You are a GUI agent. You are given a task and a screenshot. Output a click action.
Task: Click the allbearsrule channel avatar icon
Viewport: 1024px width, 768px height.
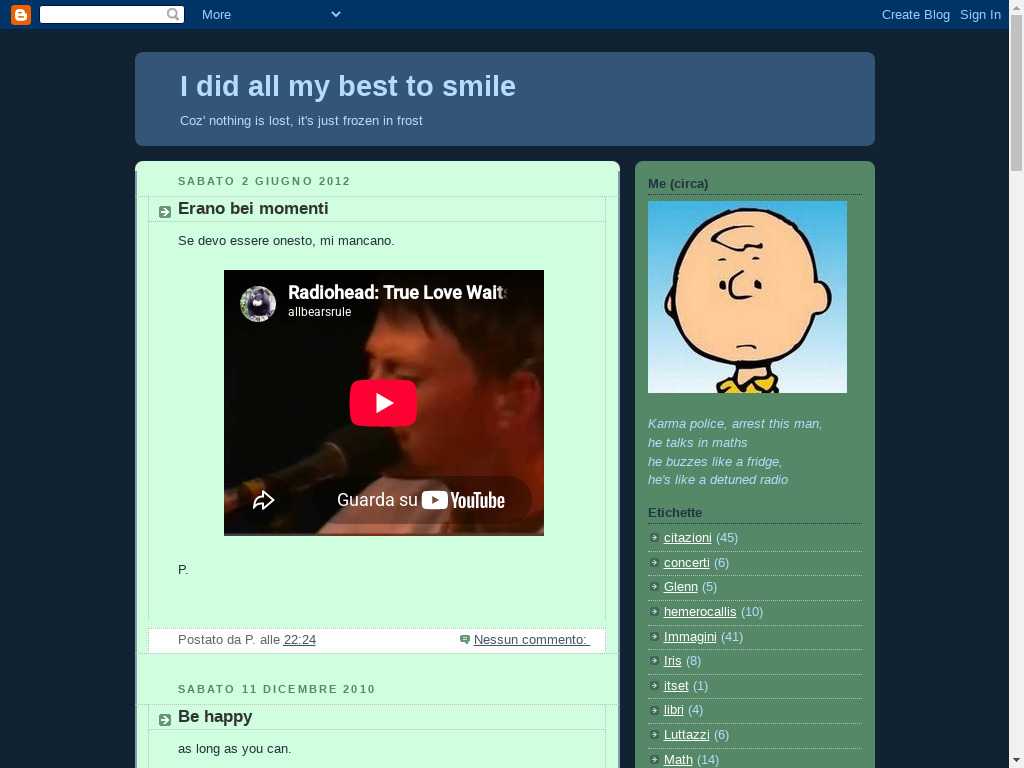[x=258, y=304]
